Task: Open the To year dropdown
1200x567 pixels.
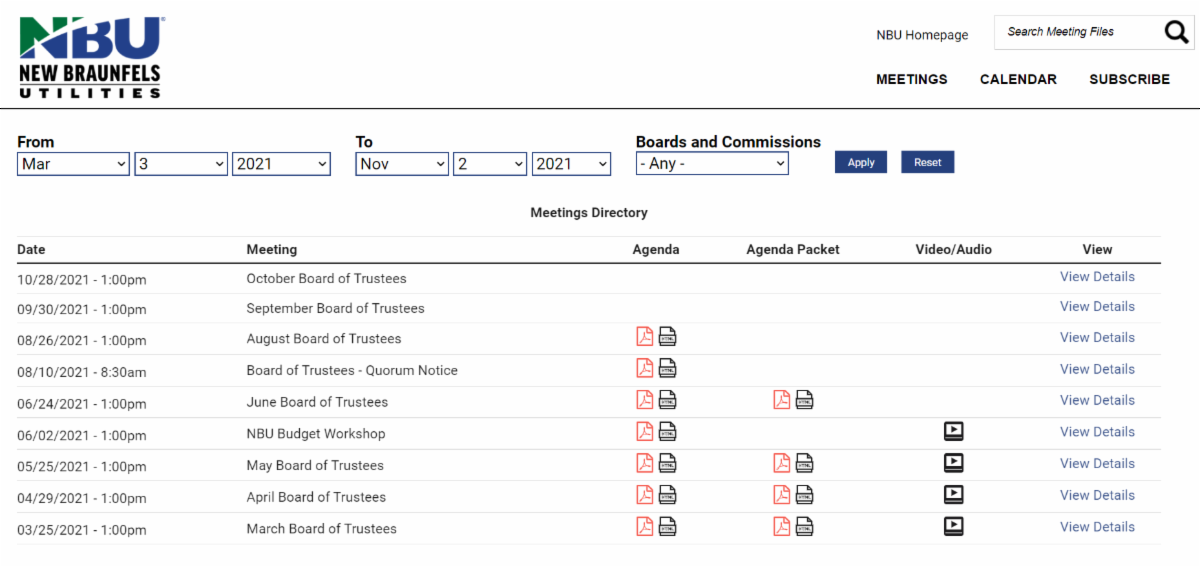Action: (x=571, y=164)
